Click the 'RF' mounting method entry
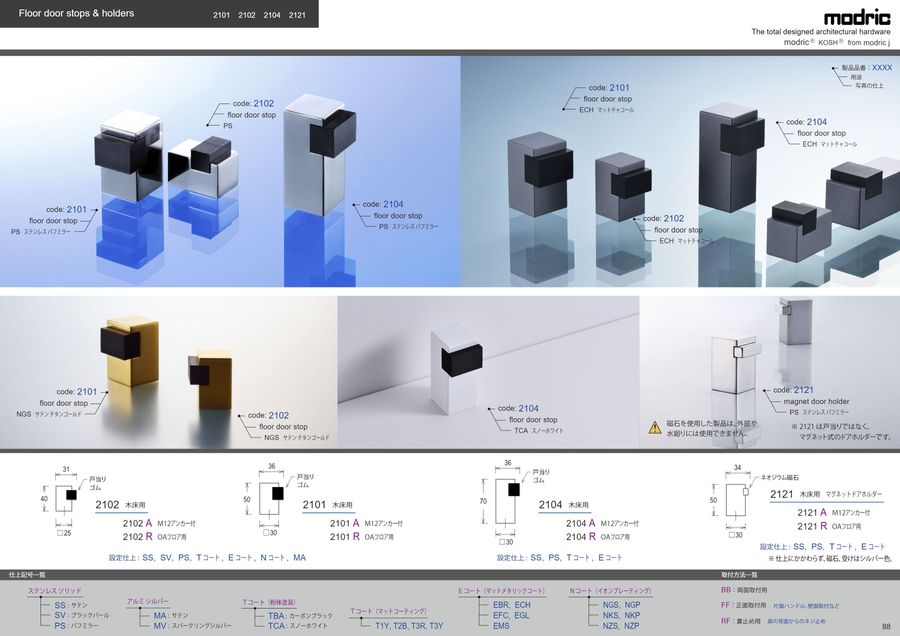The image size is (900, 636). point(773,621)
